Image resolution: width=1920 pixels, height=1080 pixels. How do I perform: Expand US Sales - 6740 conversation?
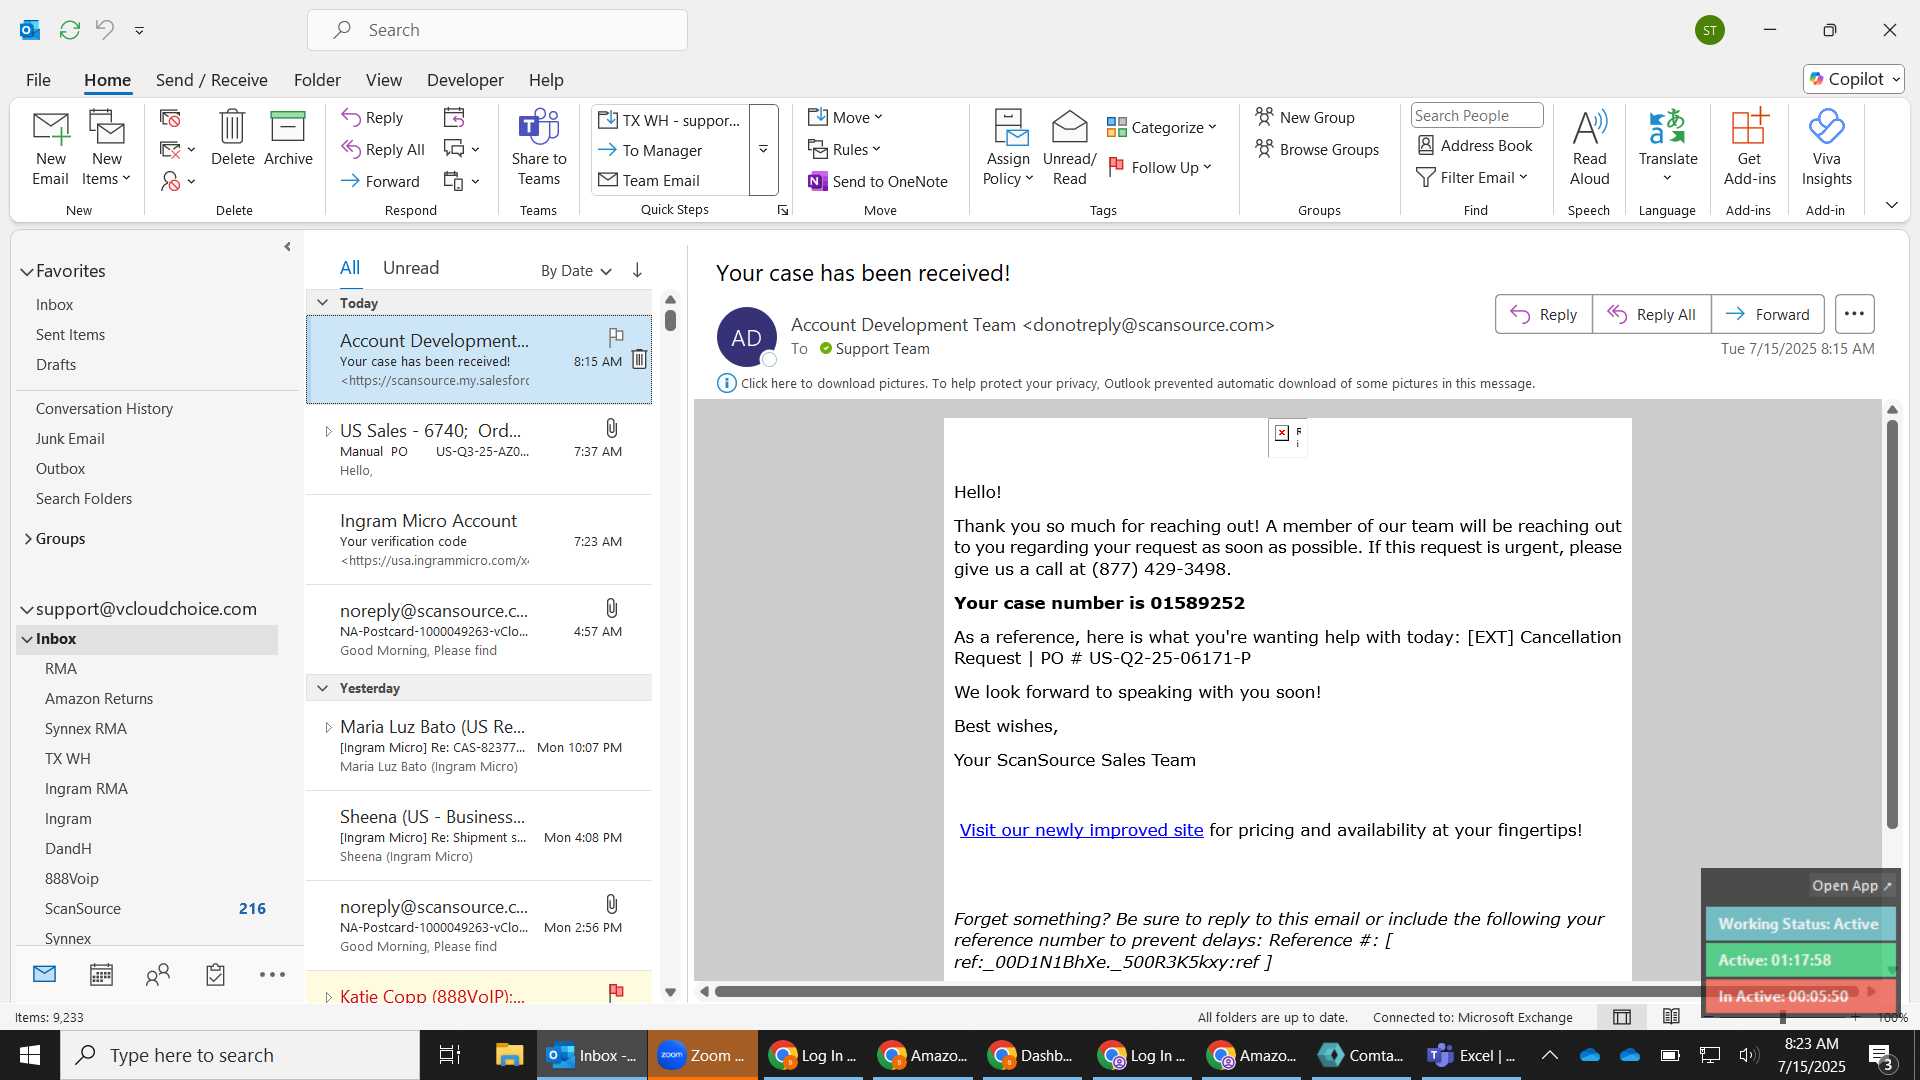pos(328,431)
